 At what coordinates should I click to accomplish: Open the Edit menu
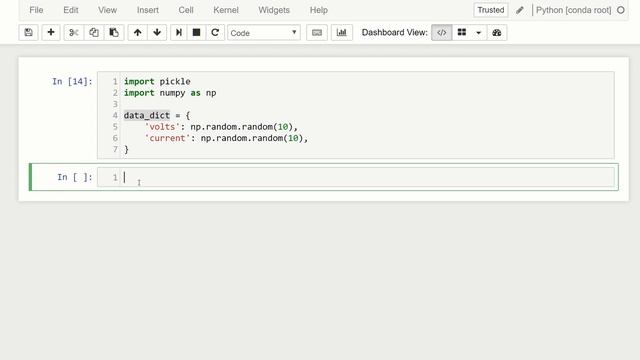coord(71,10)
